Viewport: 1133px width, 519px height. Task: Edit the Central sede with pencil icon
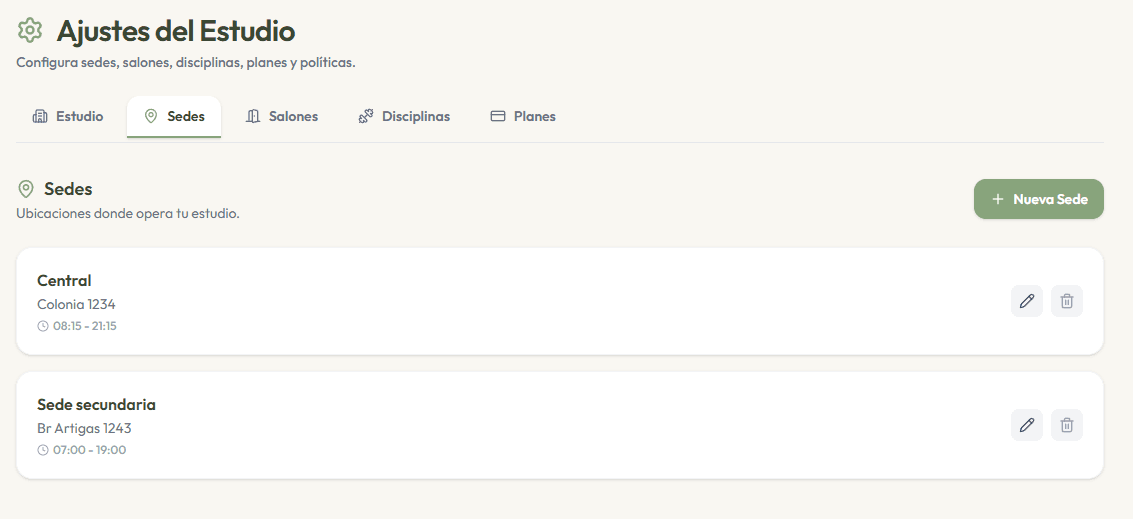click(1026, 301)
